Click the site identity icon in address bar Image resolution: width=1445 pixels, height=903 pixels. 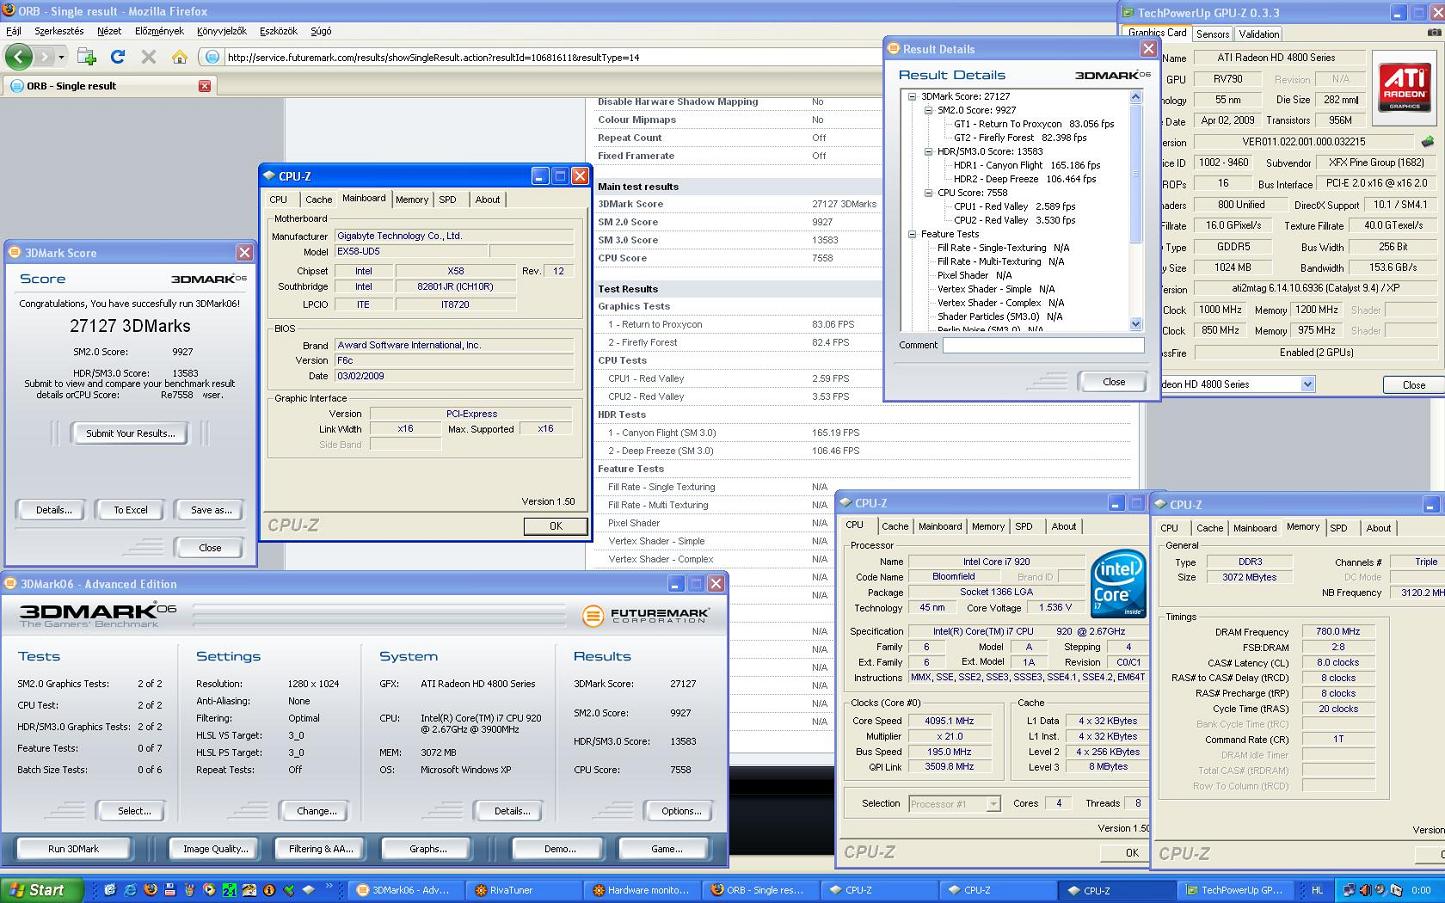(x=211, y=57)
